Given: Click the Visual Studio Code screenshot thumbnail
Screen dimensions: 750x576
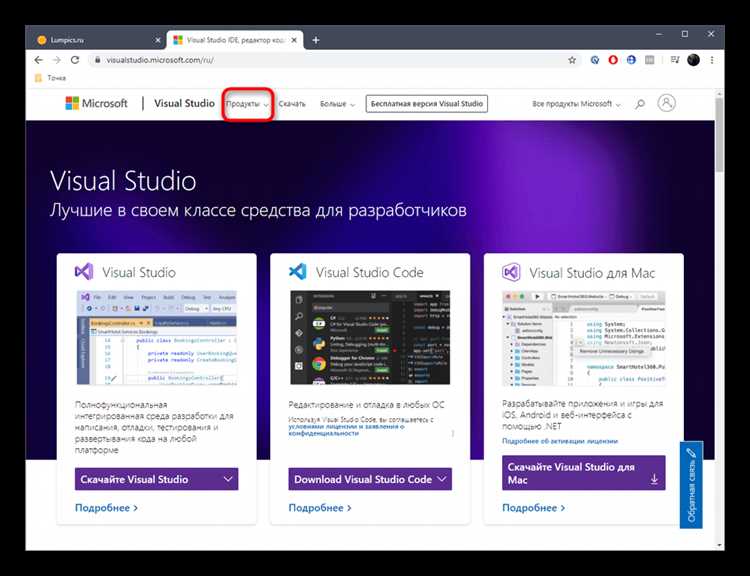Looking at the screenshot, I should tap(370, 337).
